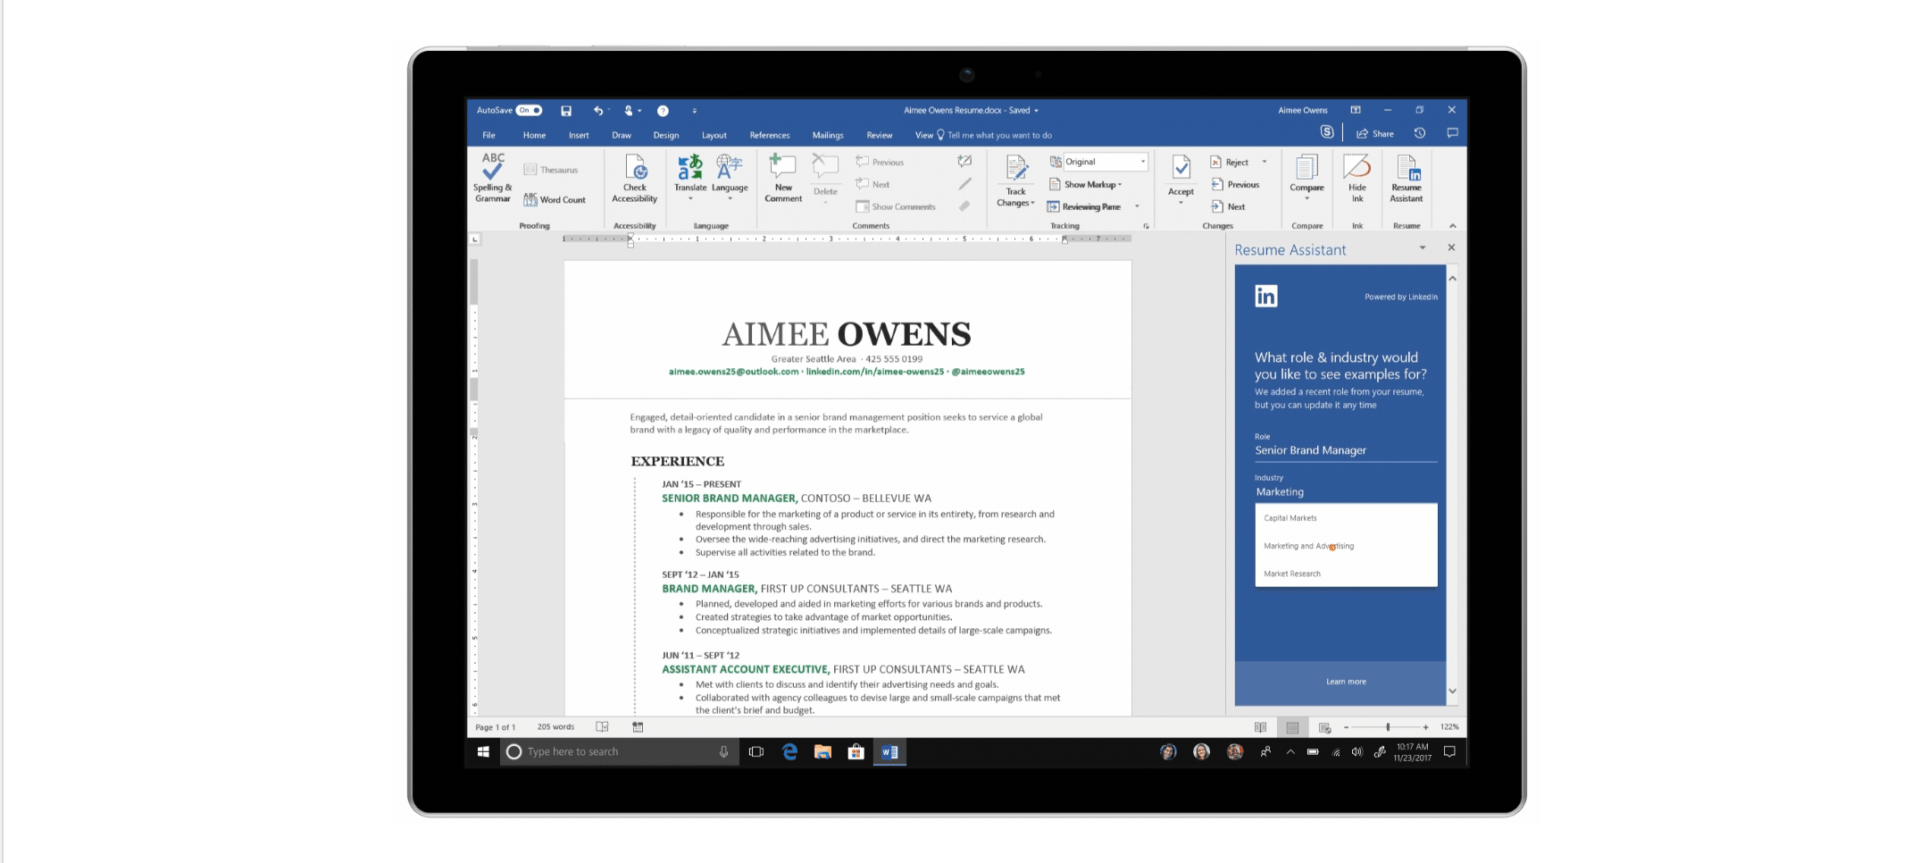1920x863 pixels.
Task: Select Capital Markets suggestion
Action: tap(1290, 518)
